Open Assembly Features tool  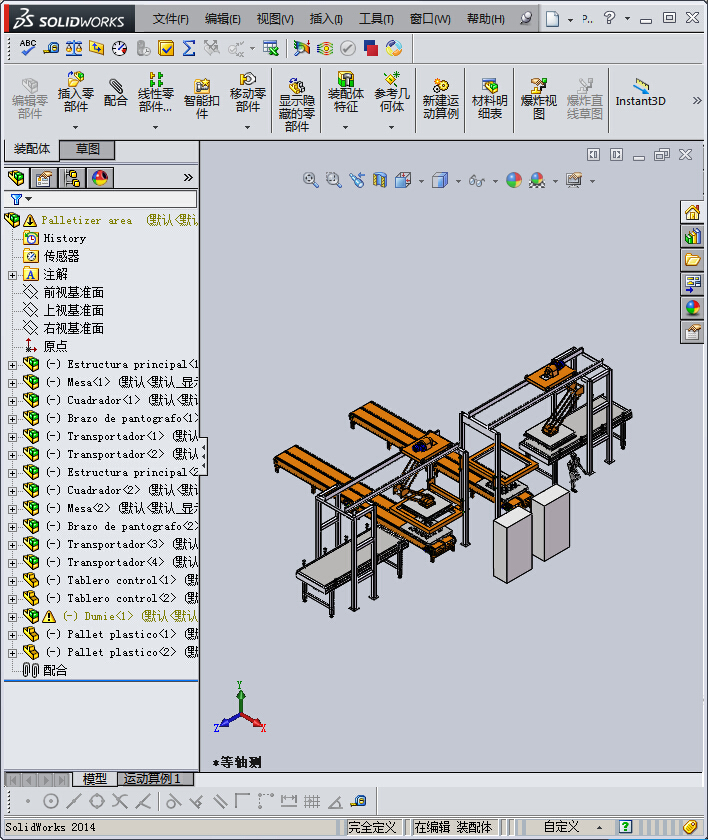click(345, 92)
